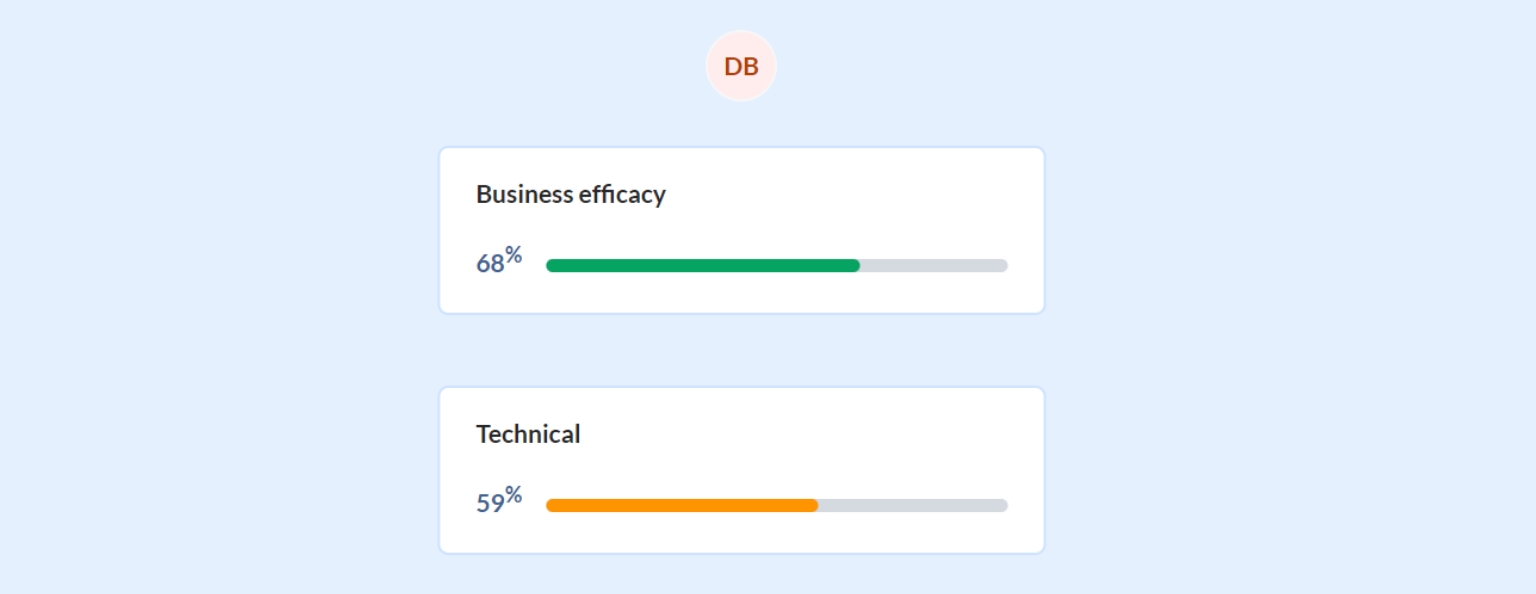Click the percent sign beside 59
This screenshot has height=594, width=1536.
513,495
